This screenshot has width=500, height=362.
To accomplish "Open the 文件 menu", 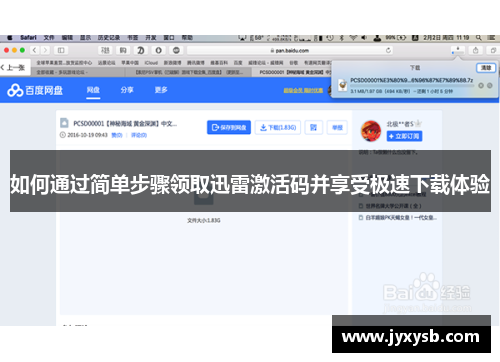I will [x=49, y=38].
